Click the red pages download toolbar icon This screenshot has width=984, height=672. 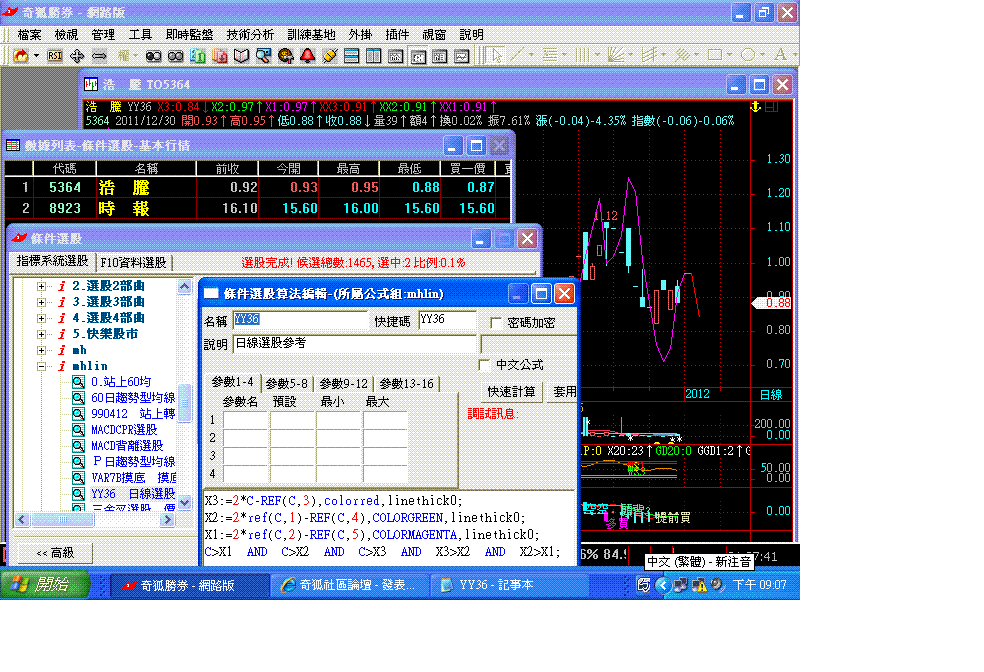tap(220, 56)
